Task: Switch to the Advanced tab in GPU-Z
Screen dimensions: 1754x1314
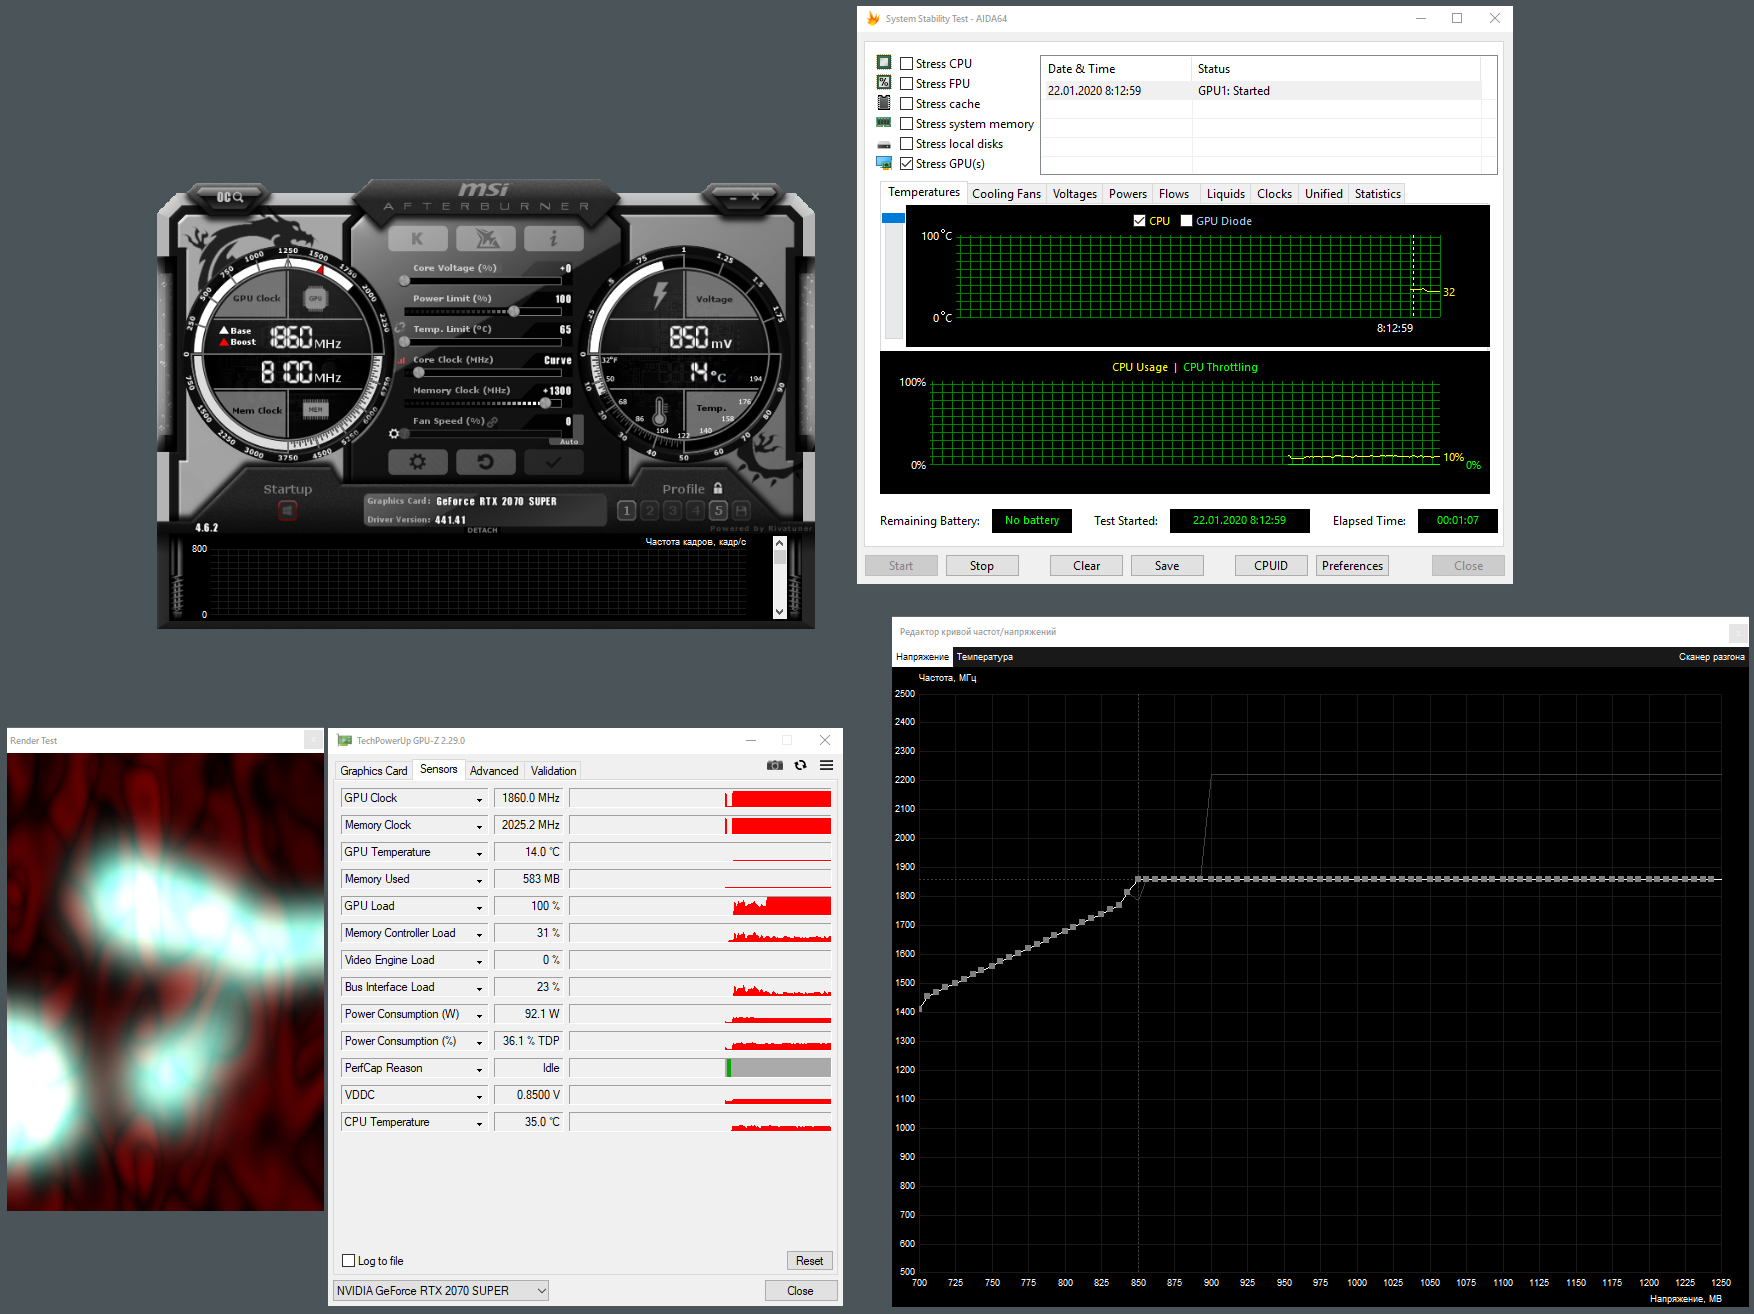Action: pyautogui.click(x=494, y=771)
